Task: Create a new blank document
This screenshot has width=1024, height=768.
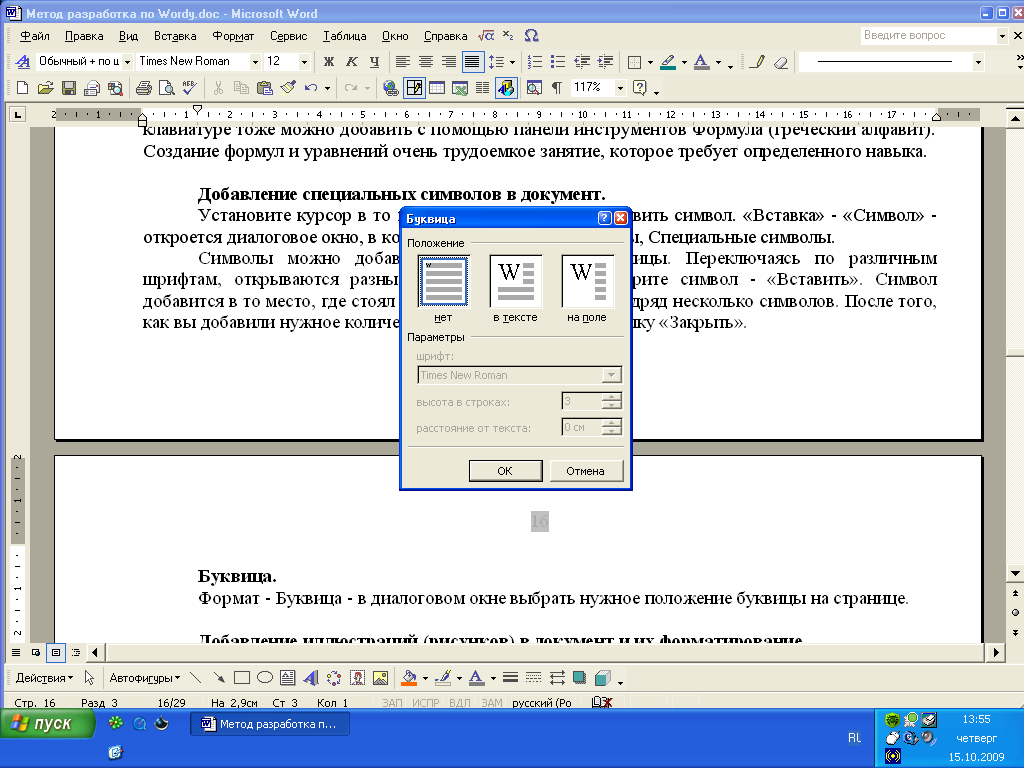Action: (x=22, y=88)
